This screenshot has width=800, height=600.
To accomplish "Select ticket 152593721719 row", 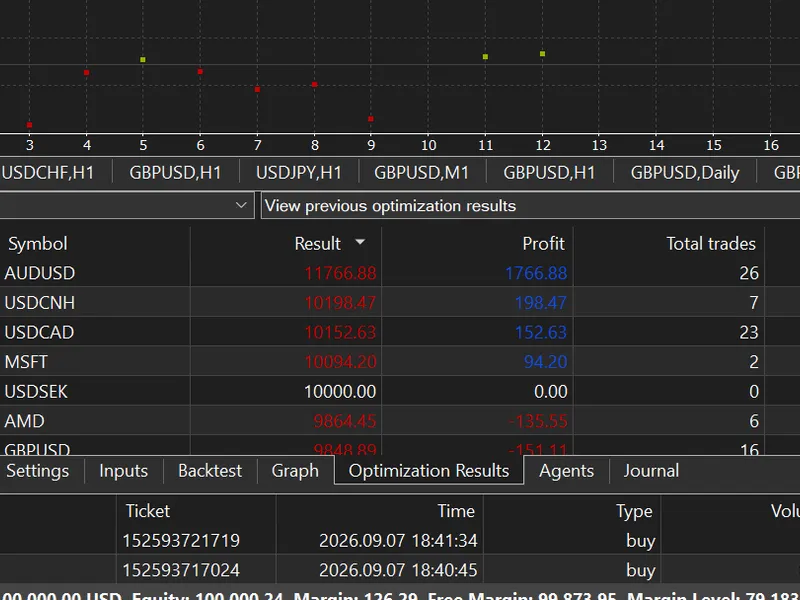I will point(400,540).
